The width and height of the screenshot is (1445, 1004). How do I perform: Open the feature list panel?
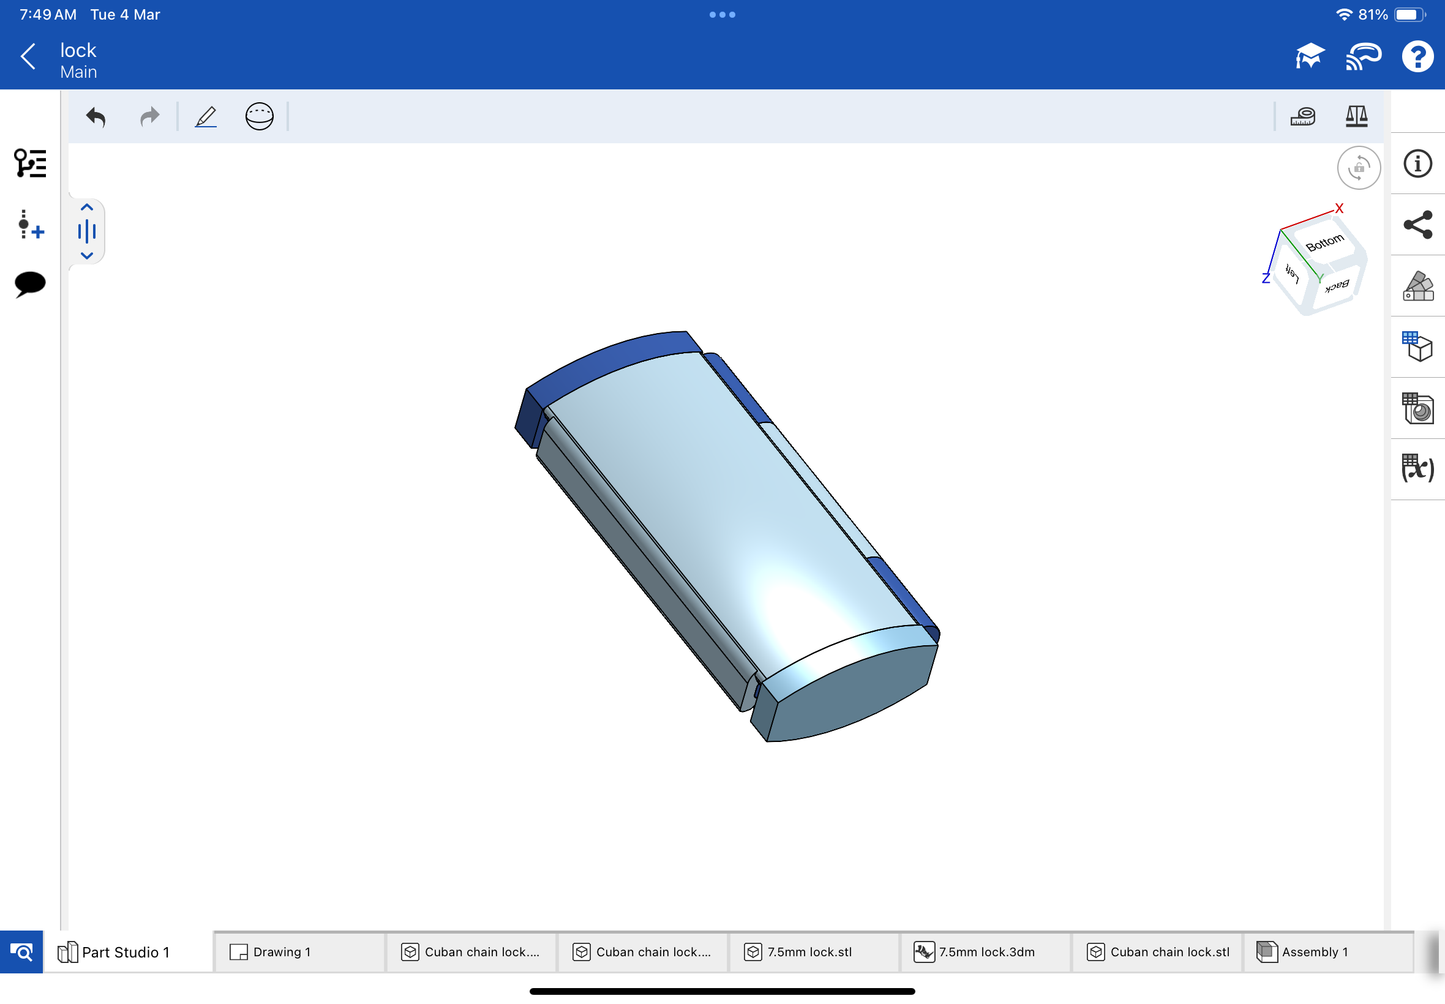coord(30,163)
